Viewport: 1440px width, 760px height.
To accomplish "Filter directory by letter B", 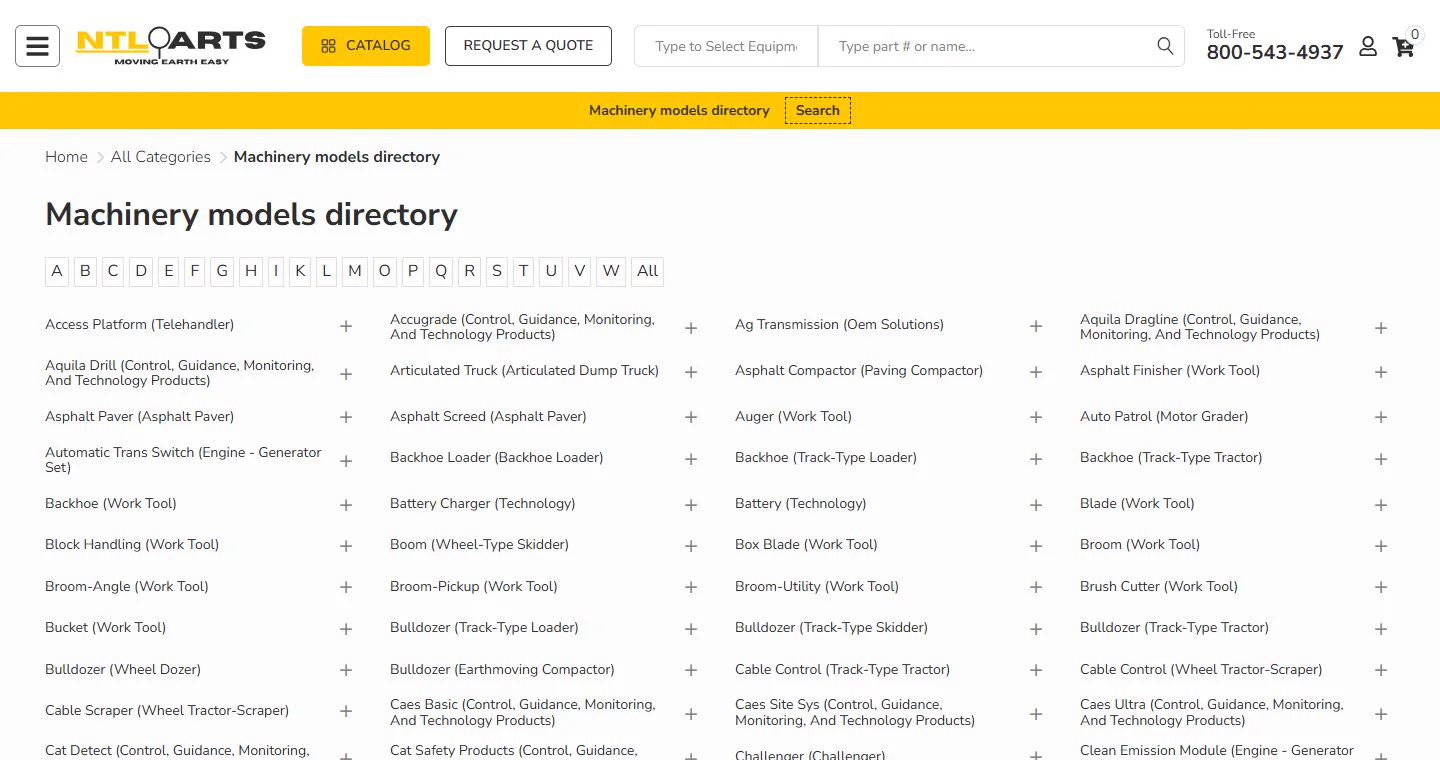I will (x=85, y=271).
